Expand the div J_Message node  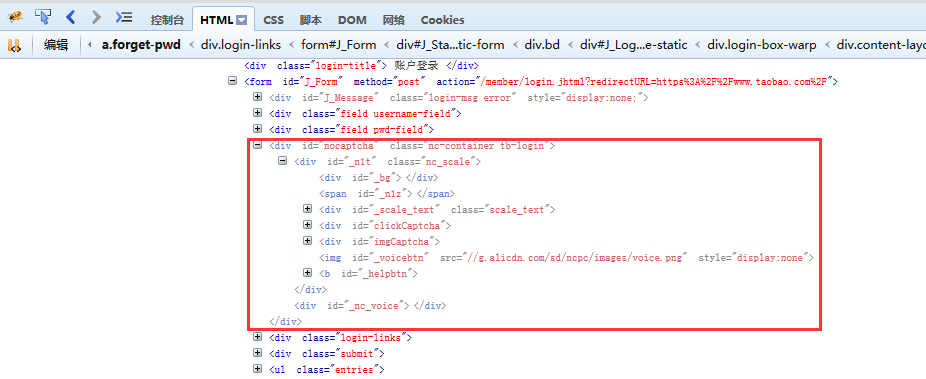(x=257, y=97)
